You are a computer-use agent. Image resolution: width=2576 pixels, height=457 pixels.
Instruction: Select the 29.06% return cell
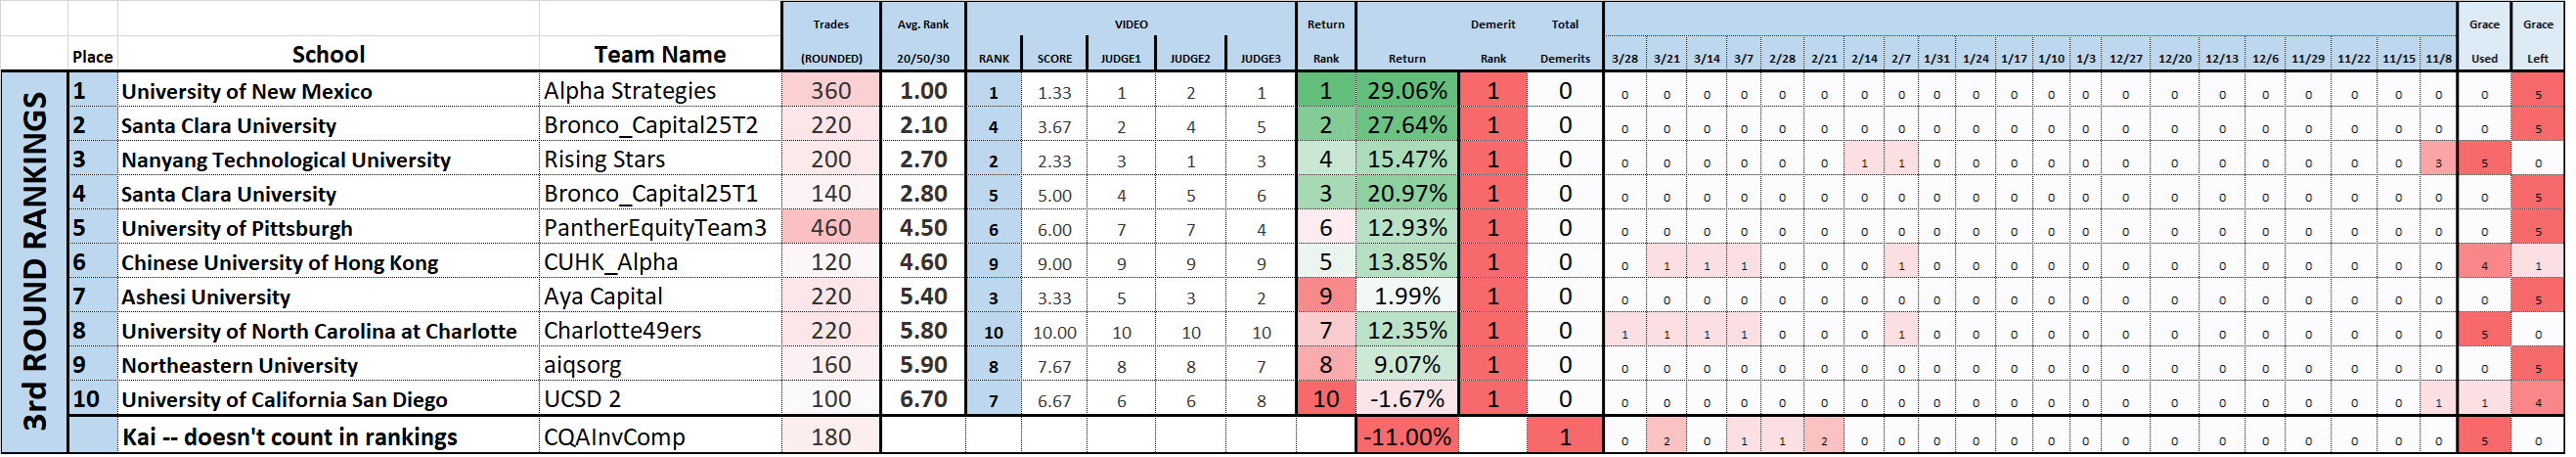pos(1407,91)
